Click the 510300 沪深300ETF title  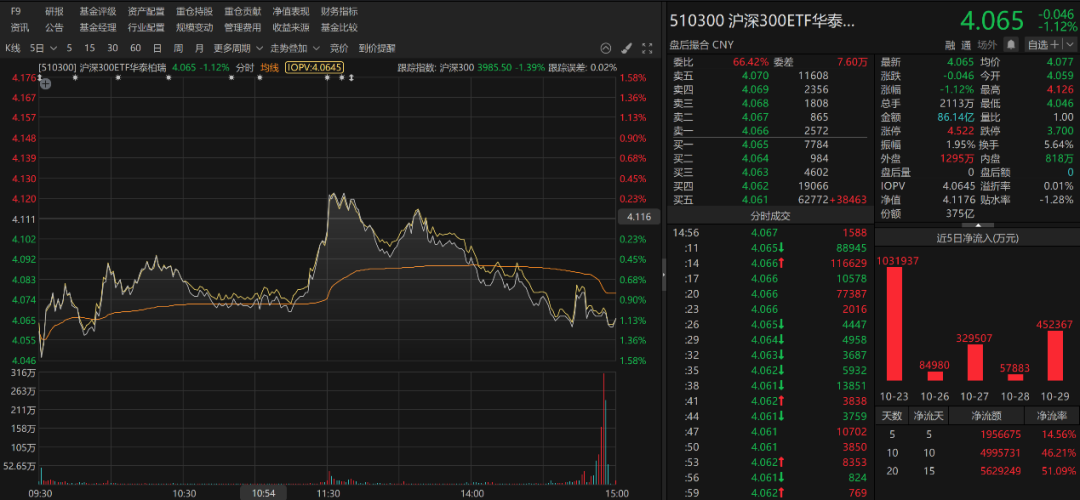click(x=762, y=21)
